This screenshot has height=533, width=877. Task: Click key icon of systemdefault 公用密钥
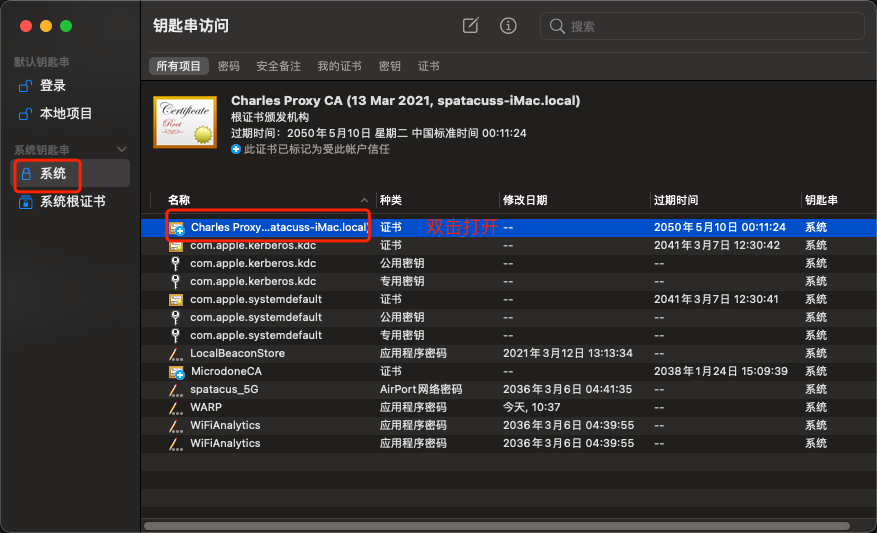pyautogui.click(x=176, y=318)
